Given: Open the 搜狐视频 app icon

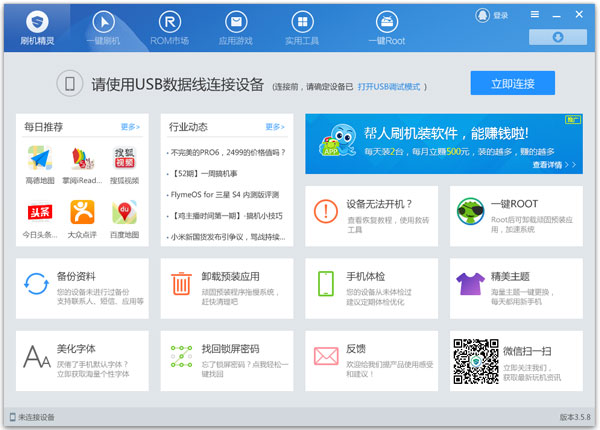Looking at the screenshot, I should tap(124, 158).
